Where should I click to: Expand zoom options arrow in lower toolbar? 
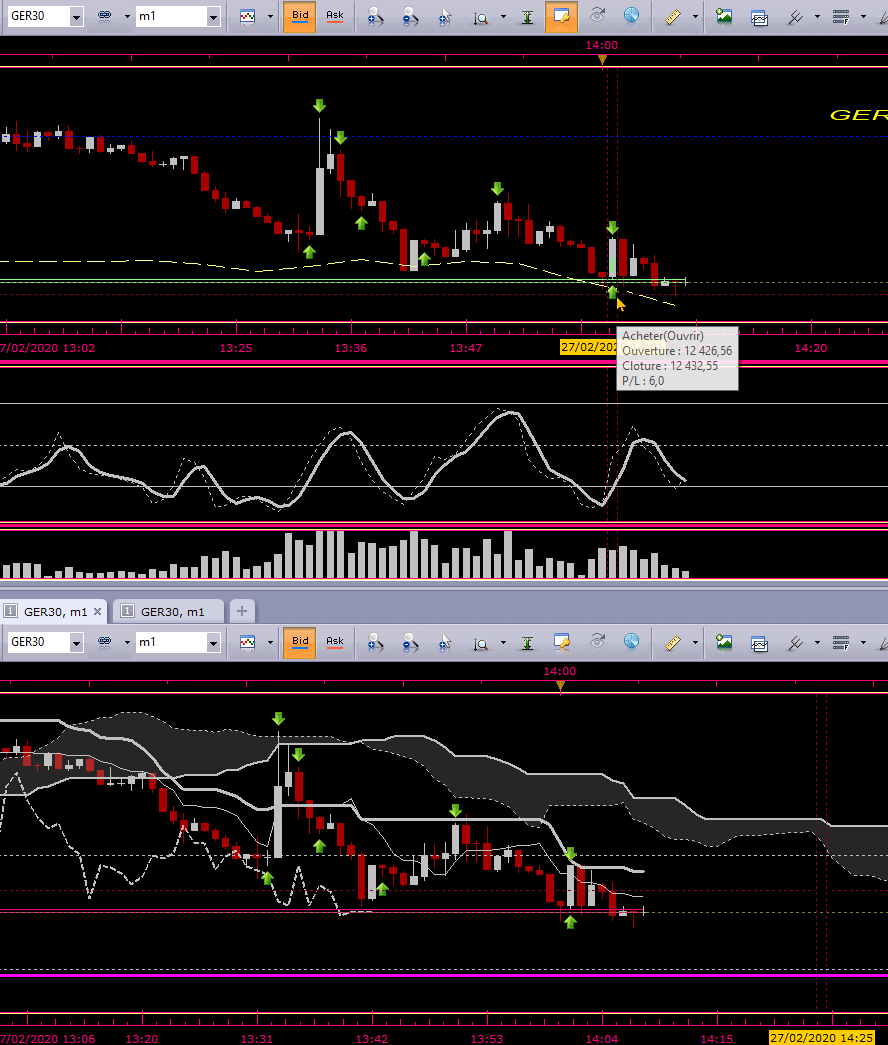point(503,642)
